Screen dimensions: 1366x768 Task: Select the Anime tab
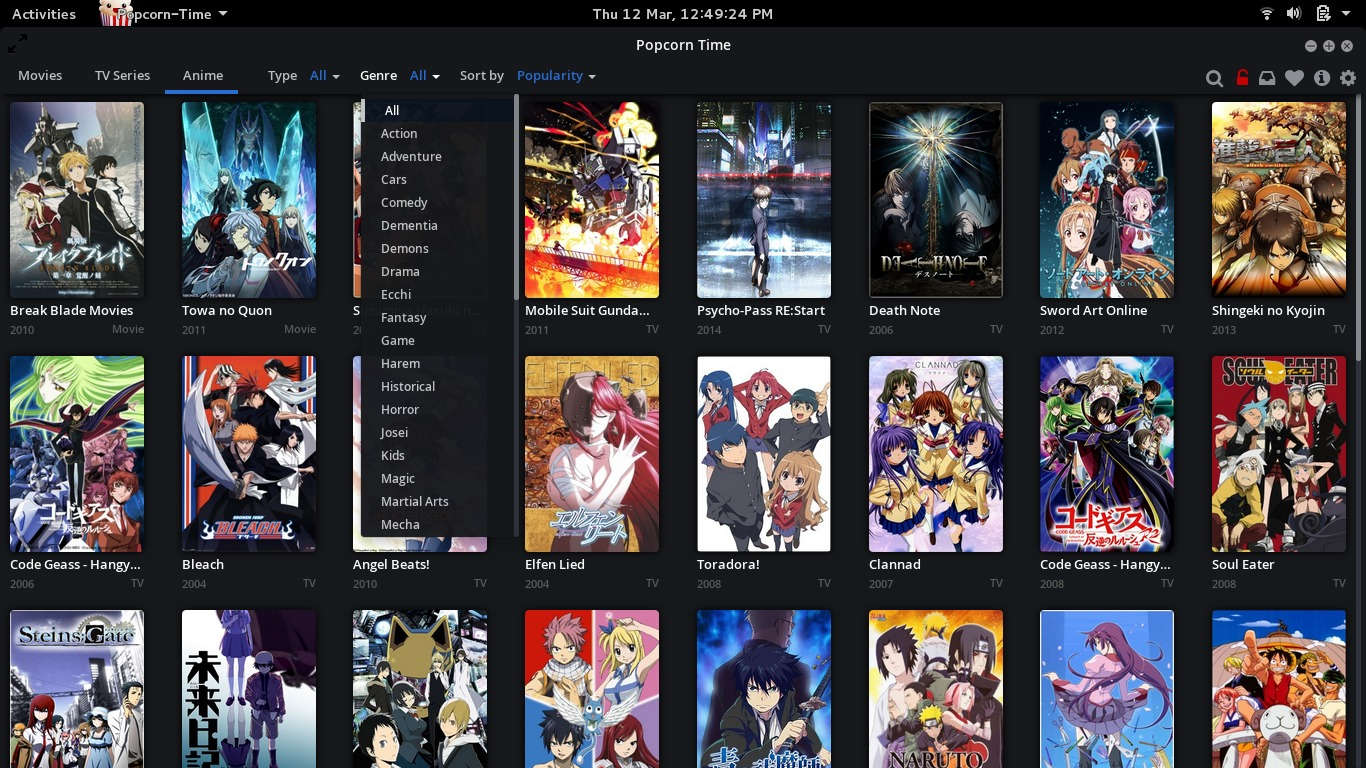202,75
